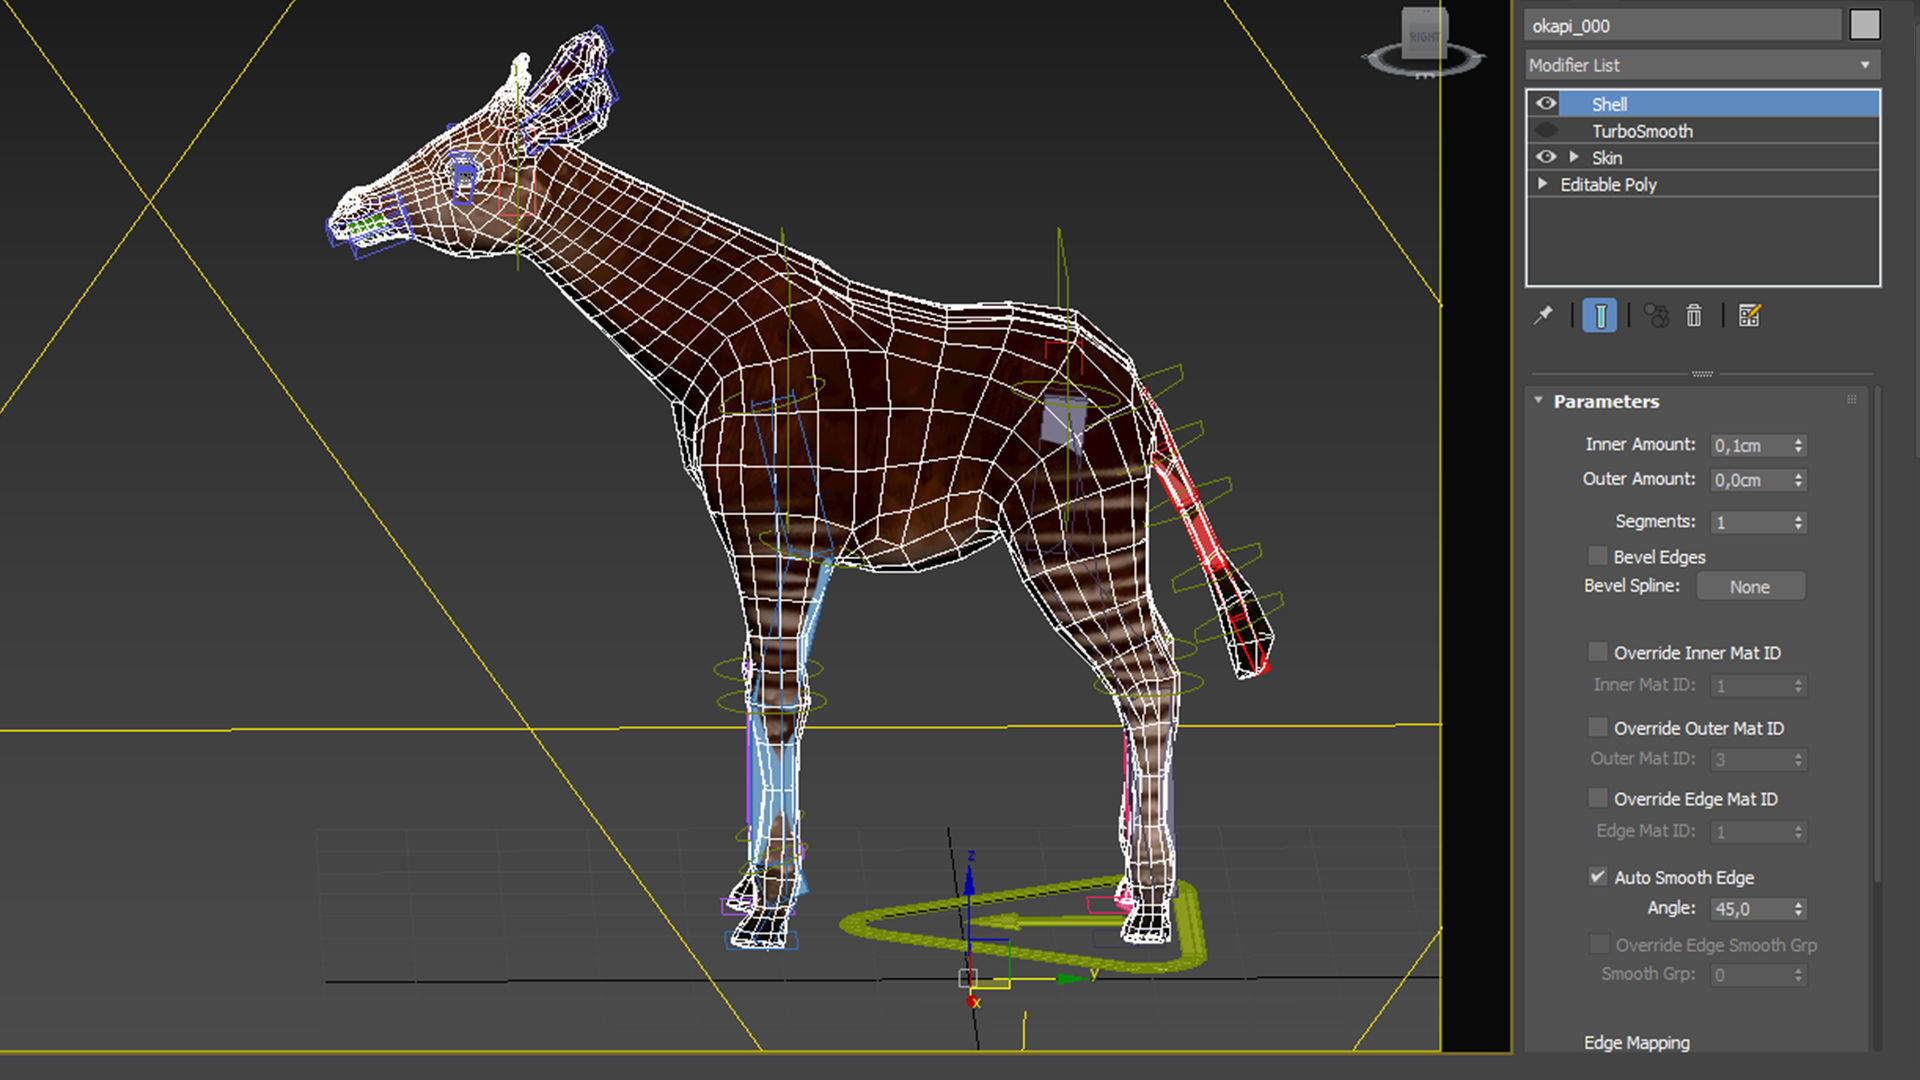Select the Shell modifier in stack
Screen dimensions: 1920x1080
[x=1702, y=103]
